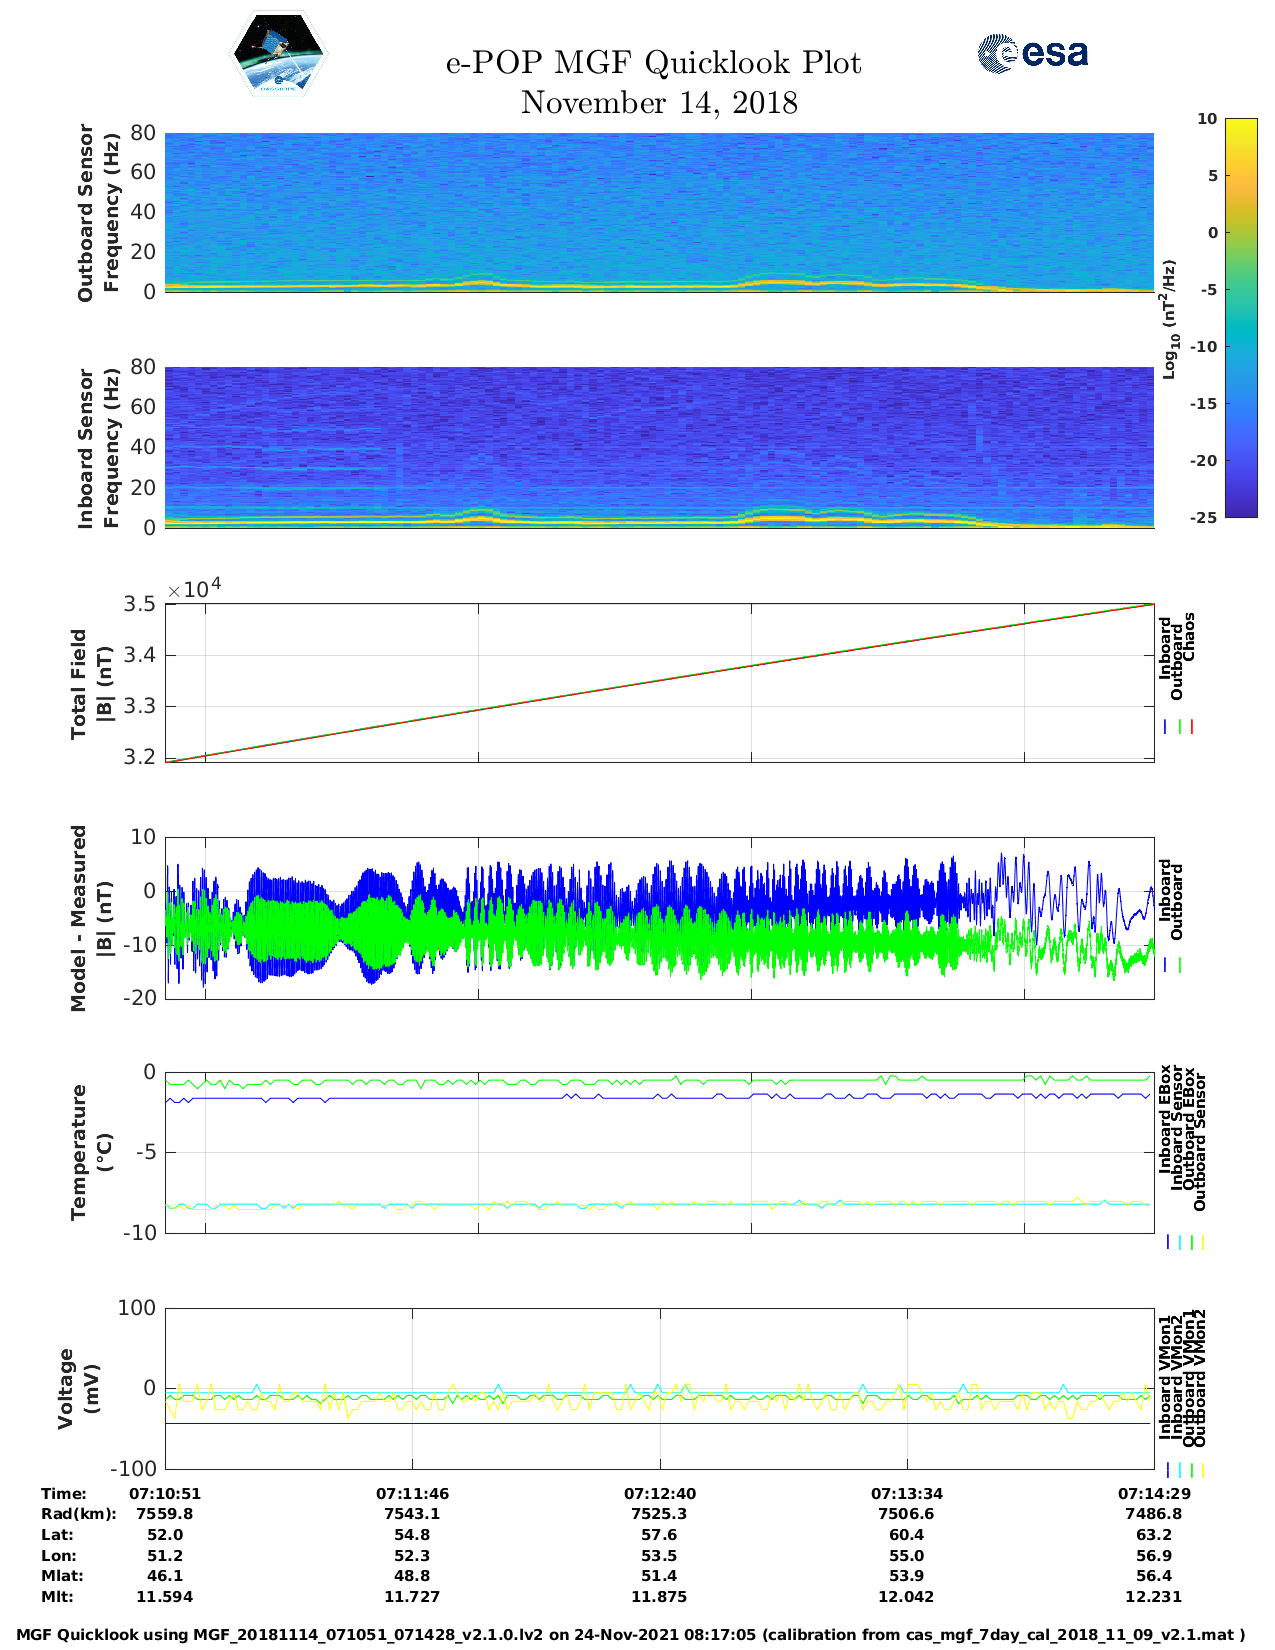Click the ×10⁴ exponent above Total Field

(x=194, y=589)
